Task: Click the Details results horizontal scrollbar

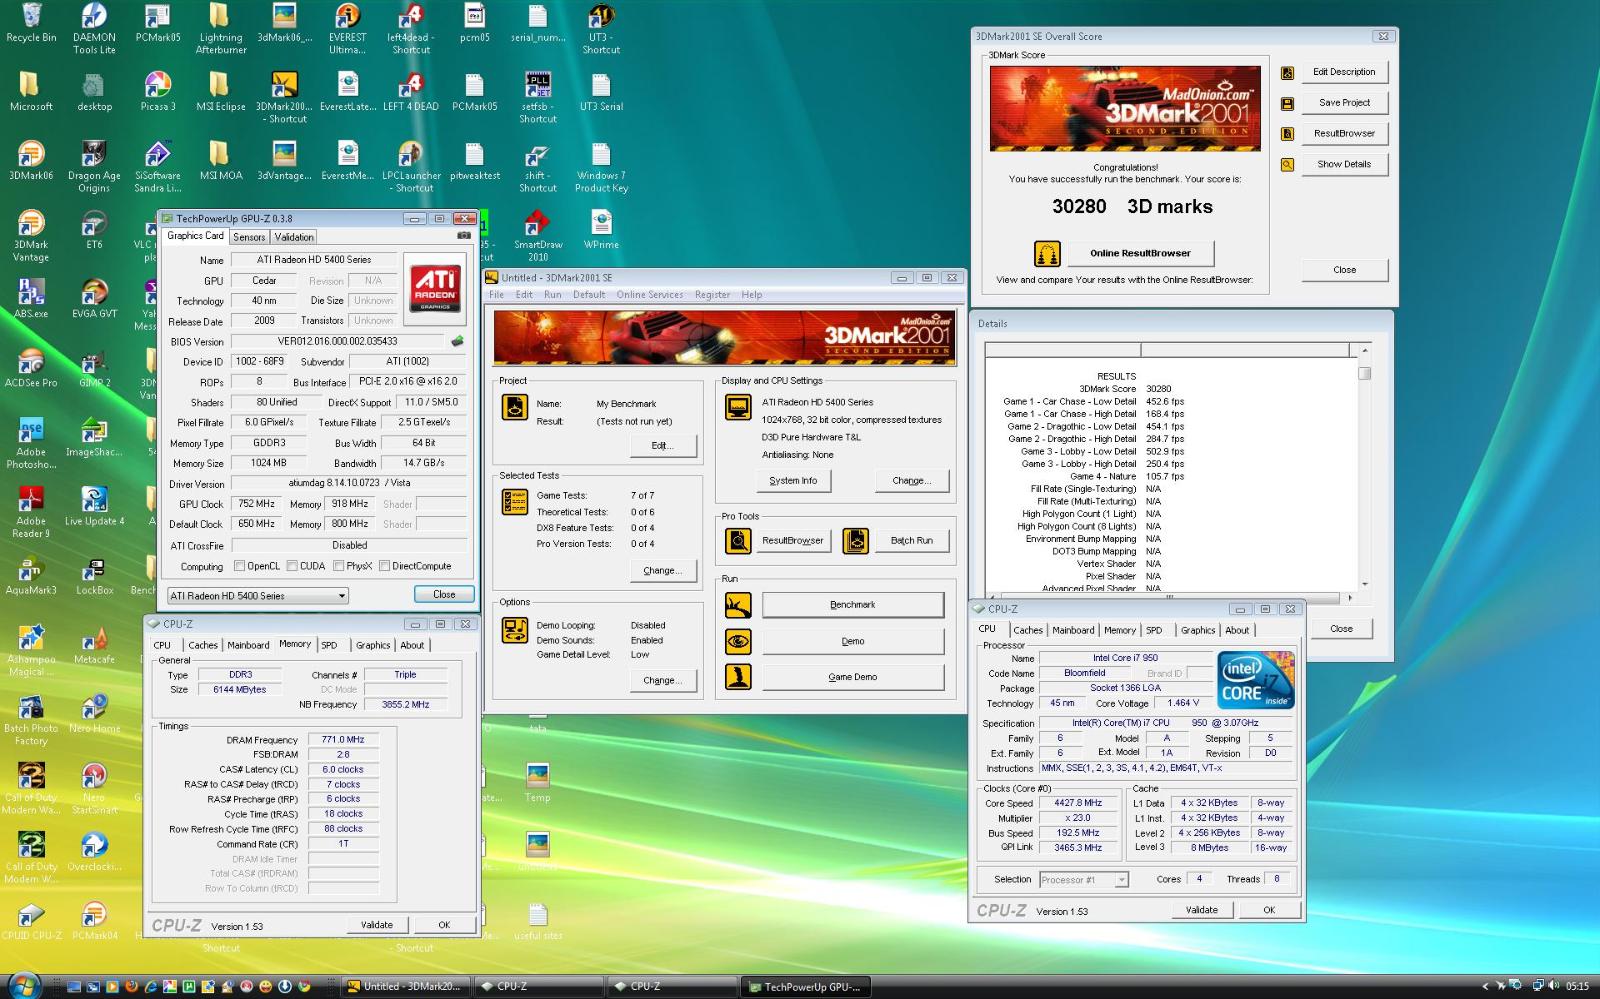Action: click(1171, 597)
